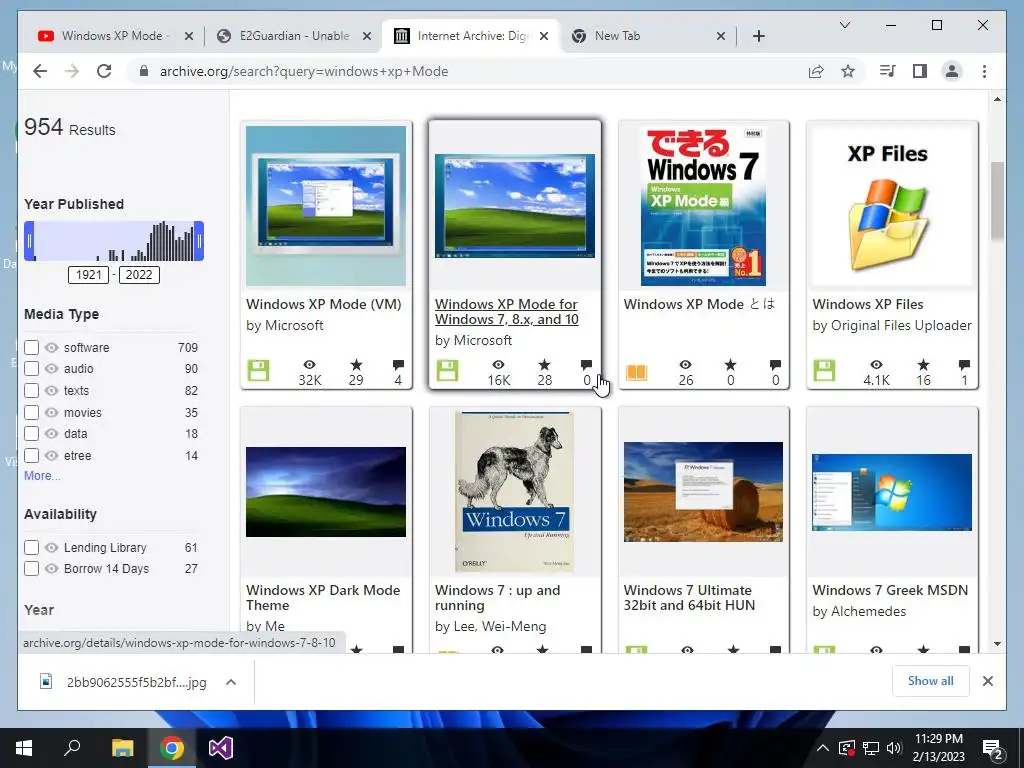Open the Windows 7 Ultimate 32bit and 64bit HUN thumbnail
The height and width of the screenshot is (768, 1024).
coord(703,492)
